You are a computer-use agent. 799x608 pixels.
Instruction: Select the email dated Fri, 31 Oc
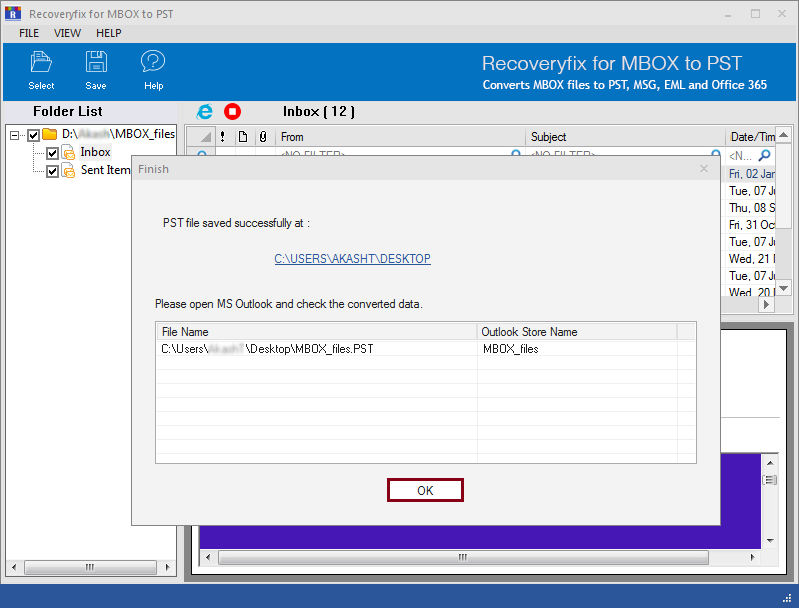coord(751,225)
